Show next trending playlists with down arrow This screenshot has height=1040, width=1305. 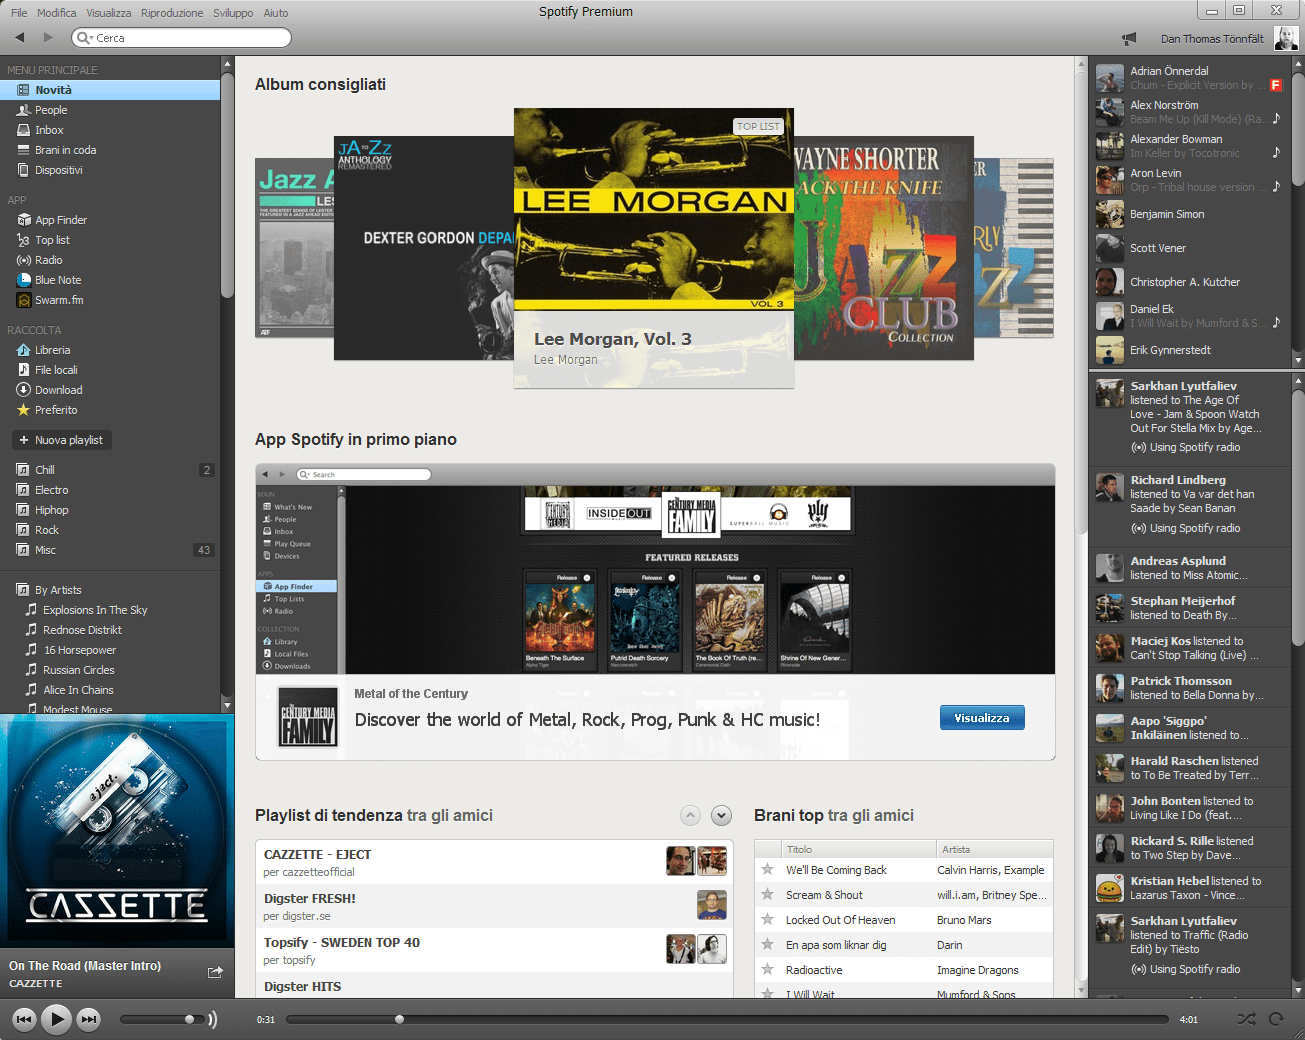(x=721, y=816)
